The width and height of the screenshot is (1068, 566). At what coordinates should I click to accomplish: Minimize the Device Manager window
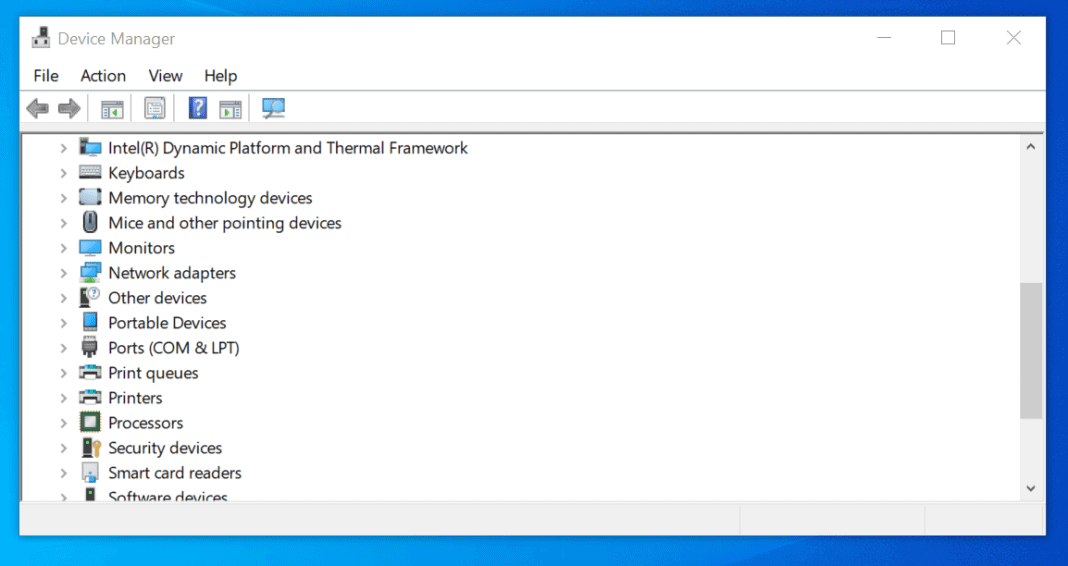click(x=884, y=37)
